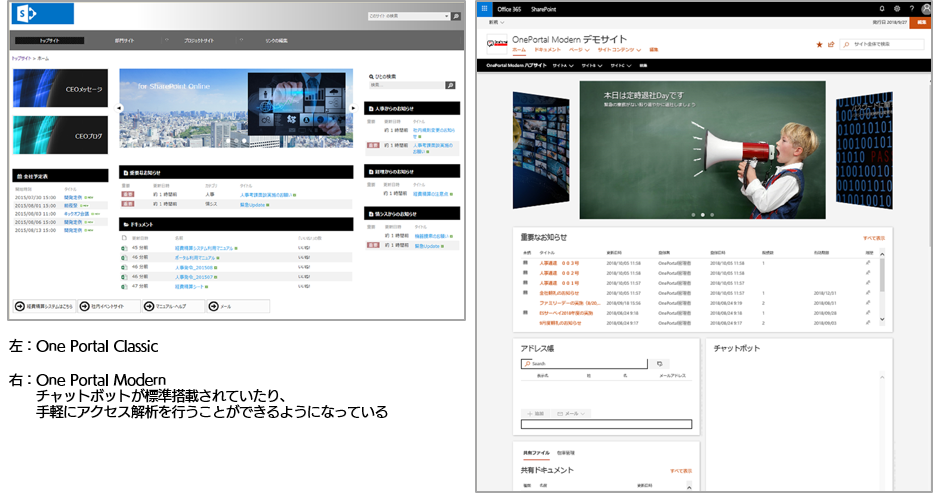Click the classic SharePoint logo

tap(43, 14)
